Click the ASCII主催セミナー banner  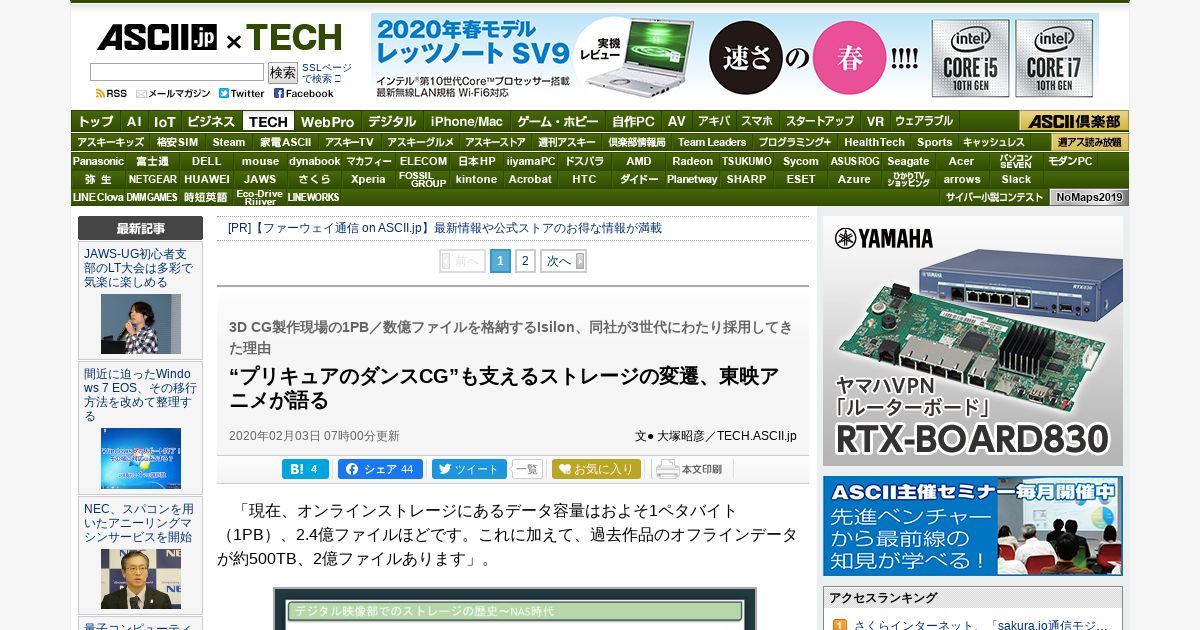tap(973, 526)
